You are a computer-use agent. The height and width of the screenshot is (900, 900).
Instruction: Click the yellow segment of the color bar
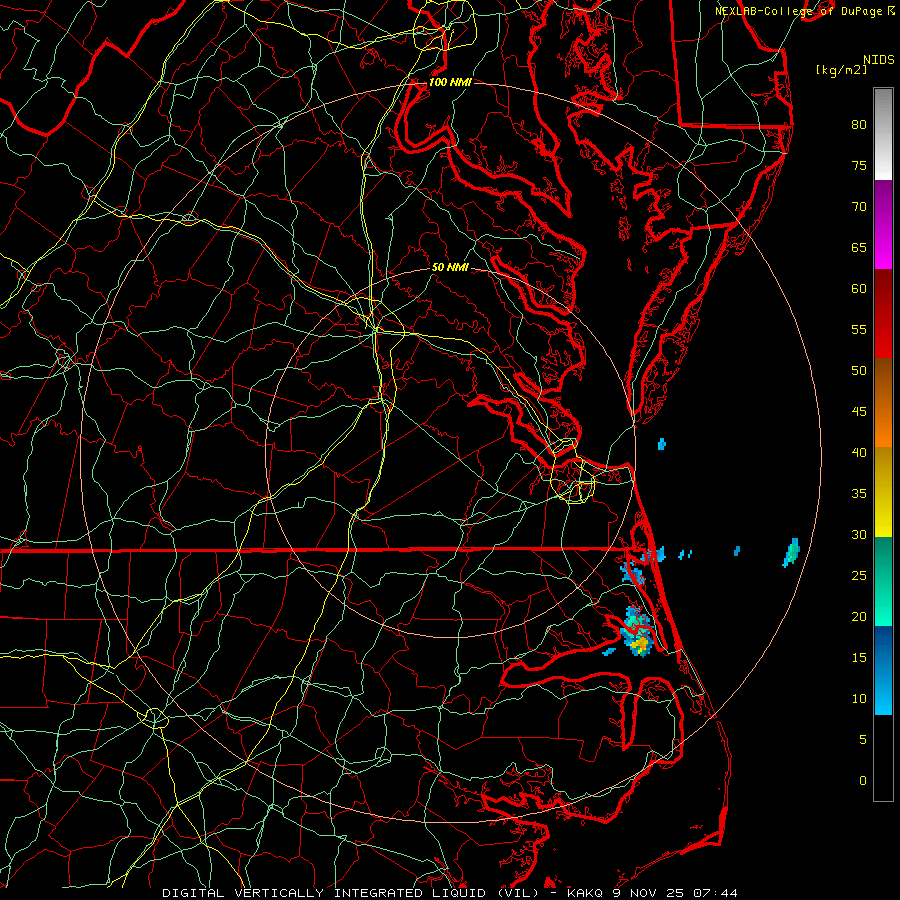click(x=883, y=492)
